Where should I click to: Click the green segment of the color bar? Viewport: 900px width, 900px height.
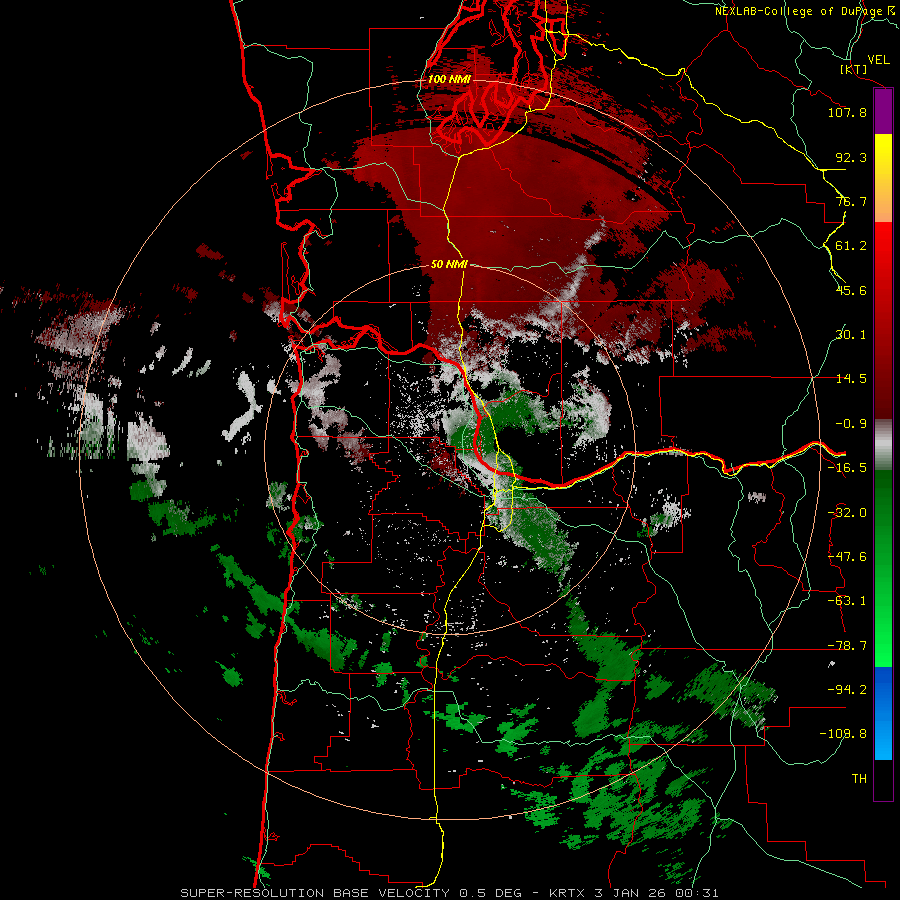point(883,568)
